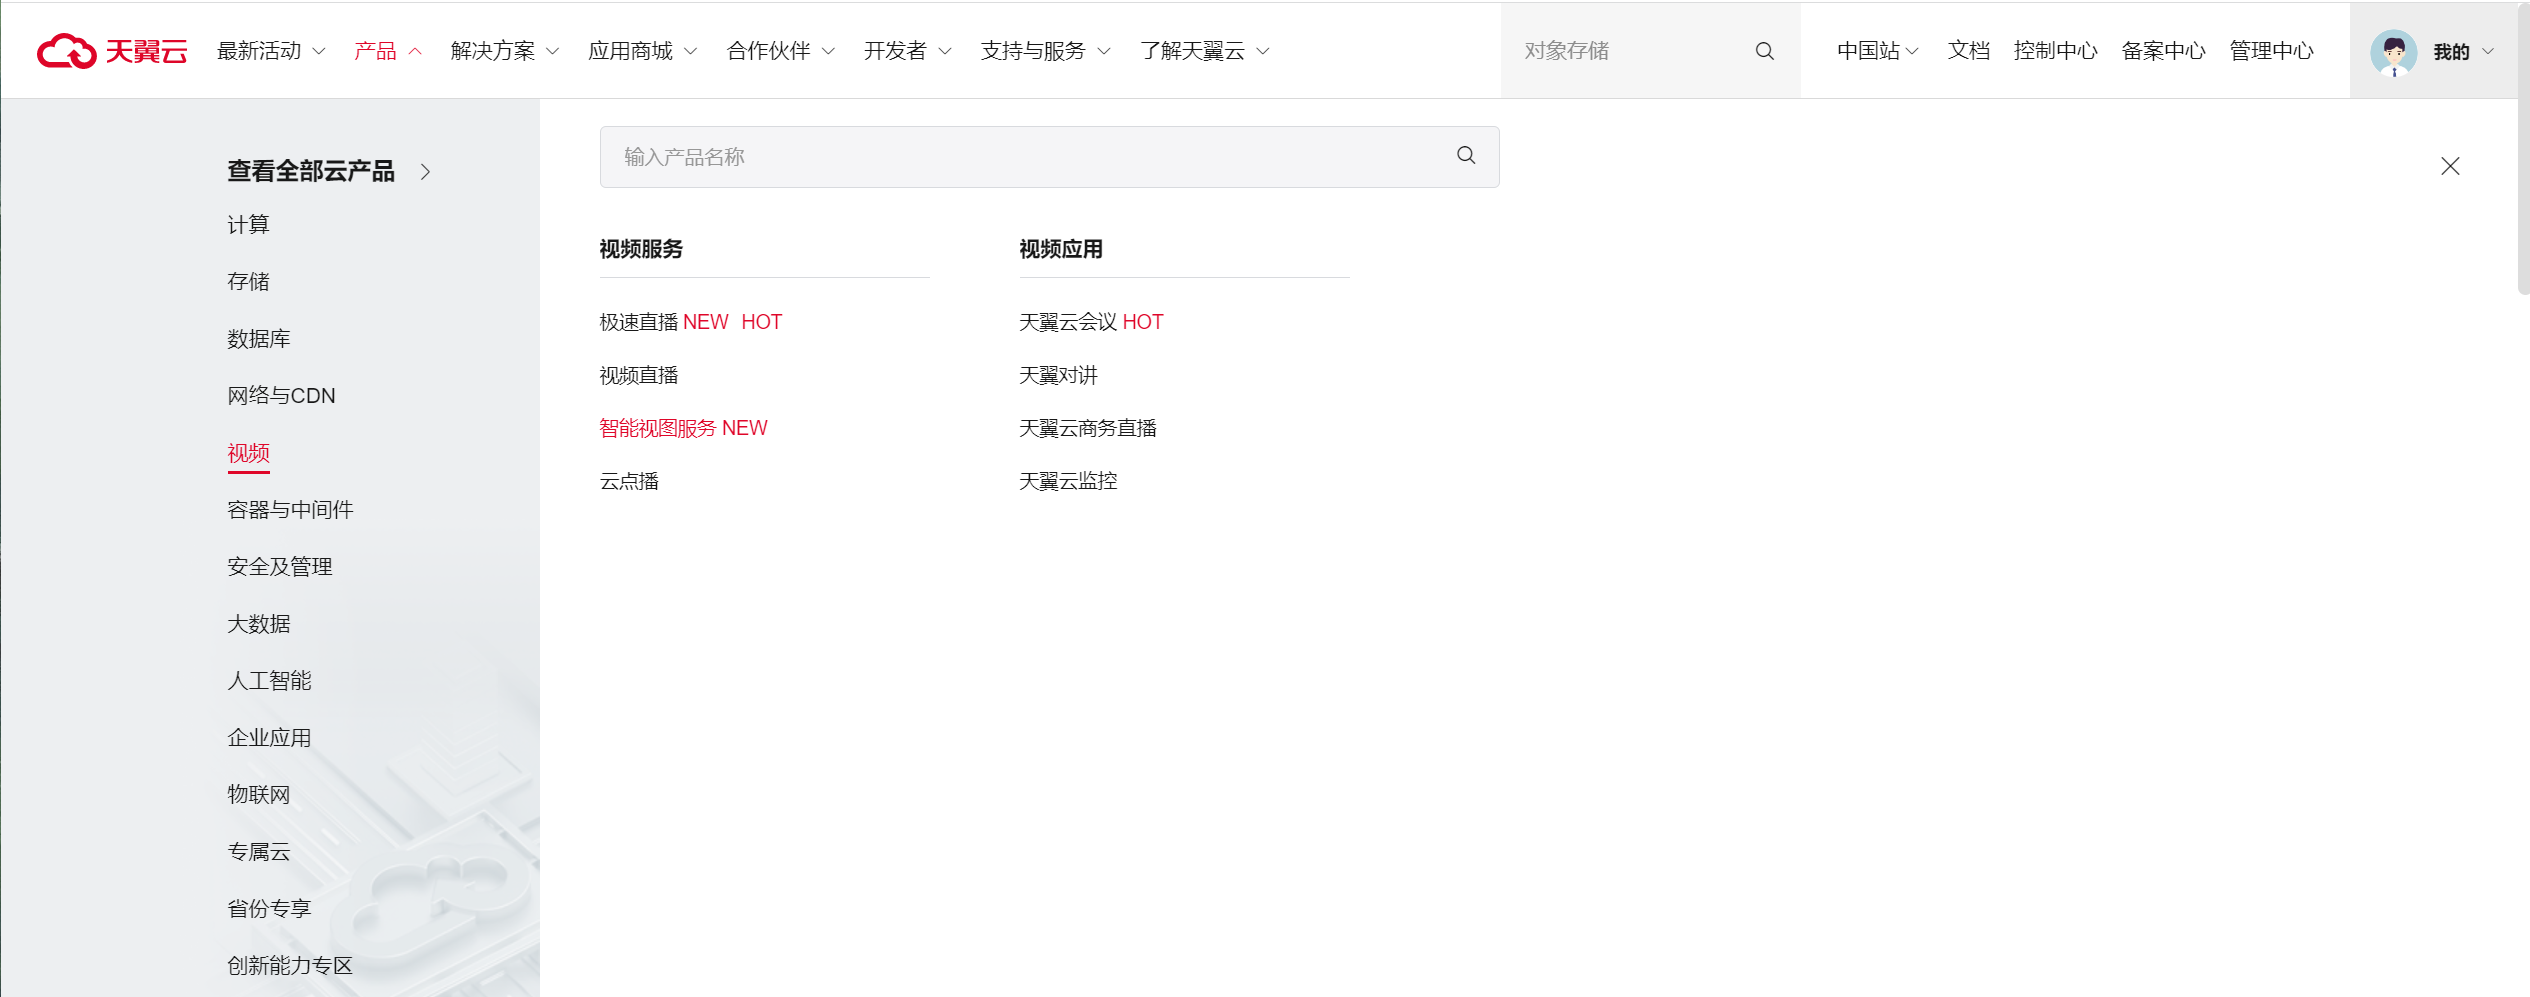Image resolution: width=2530 pixels, height=997 pixels.
Task: Focus the 输入产品名称 search box
Action: pos(1049,157)
